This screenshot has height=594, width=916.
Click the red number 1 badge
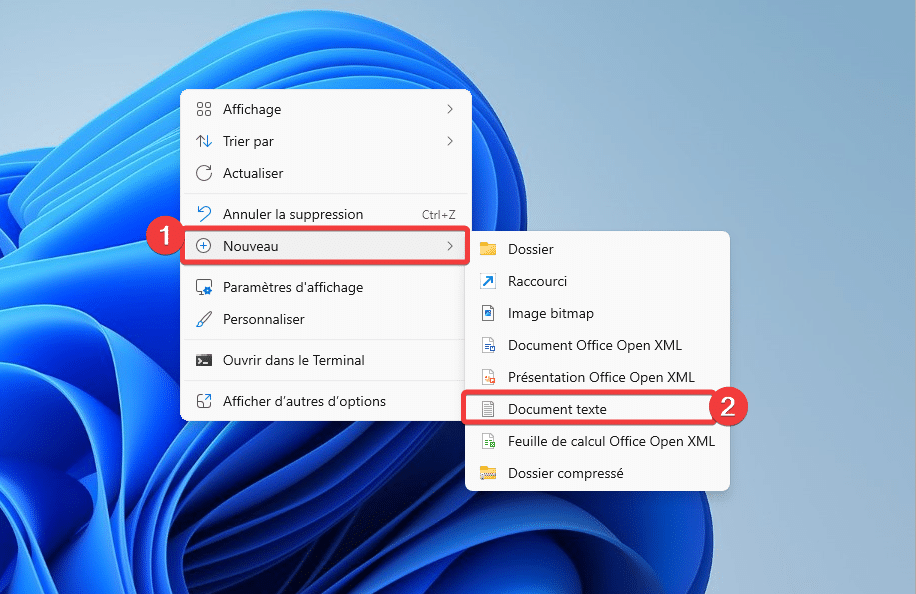pyautogui.click(x=163, y=237)
